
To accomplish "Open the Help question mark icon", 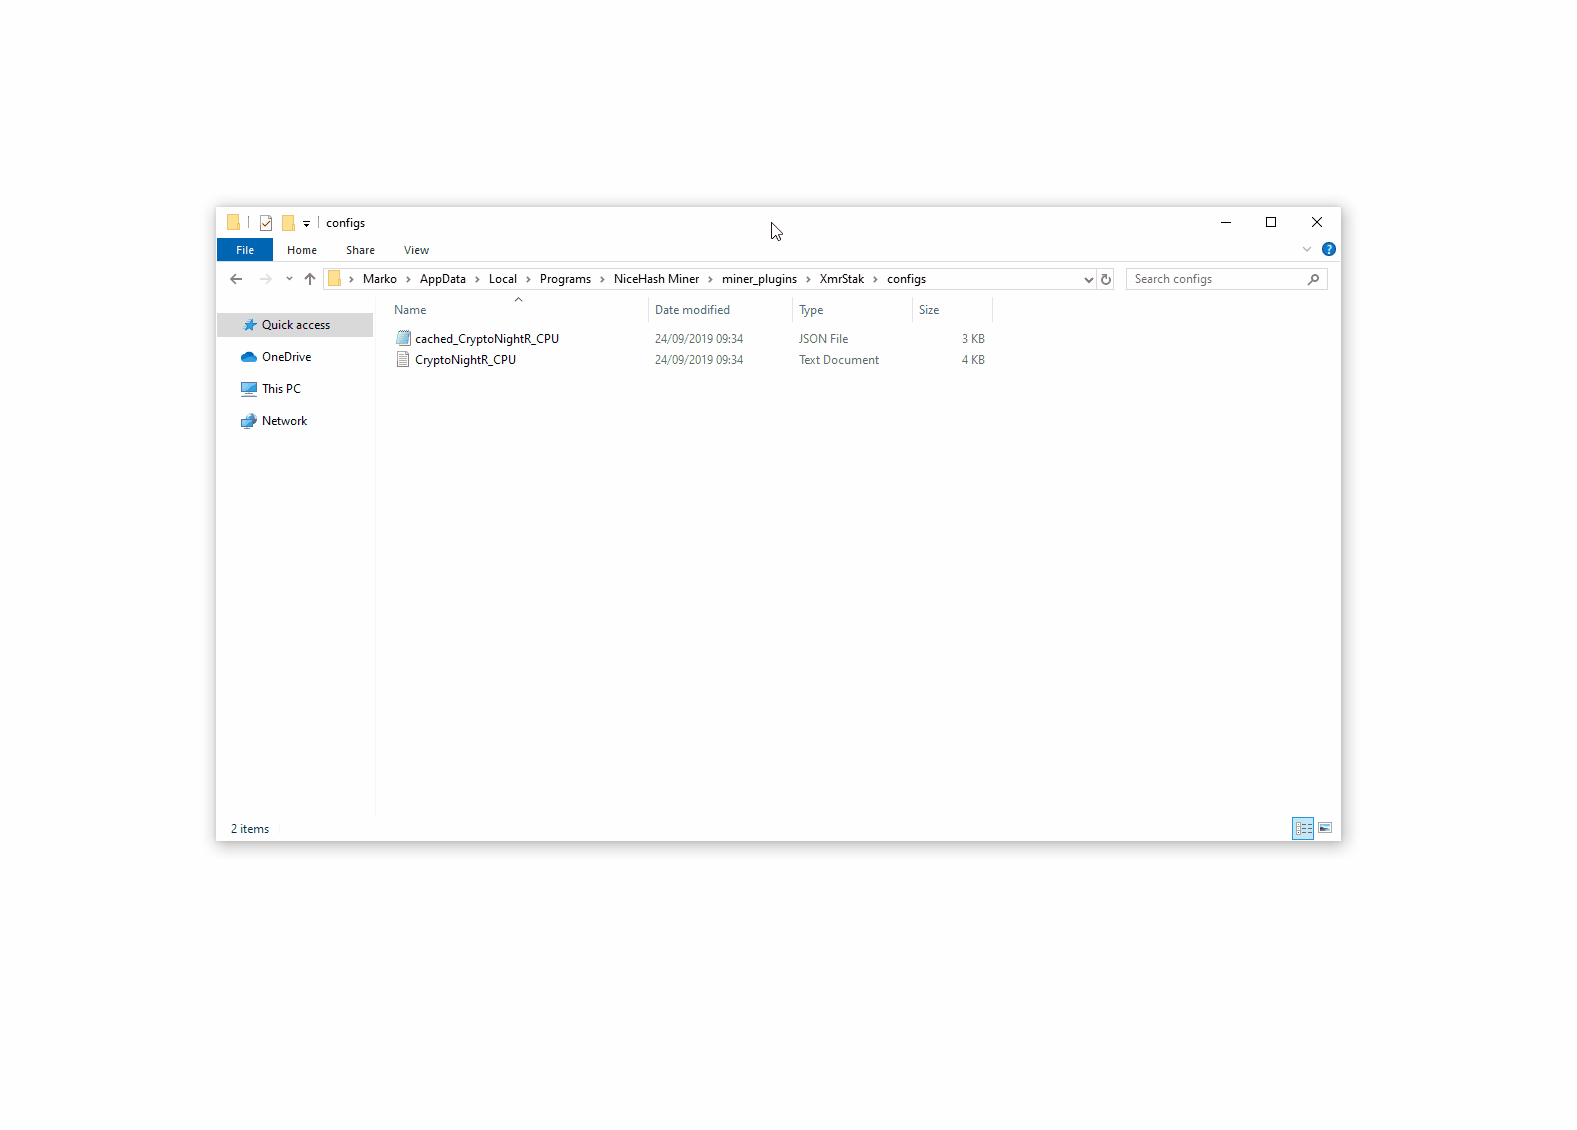I will click(x=1328, y=249).
